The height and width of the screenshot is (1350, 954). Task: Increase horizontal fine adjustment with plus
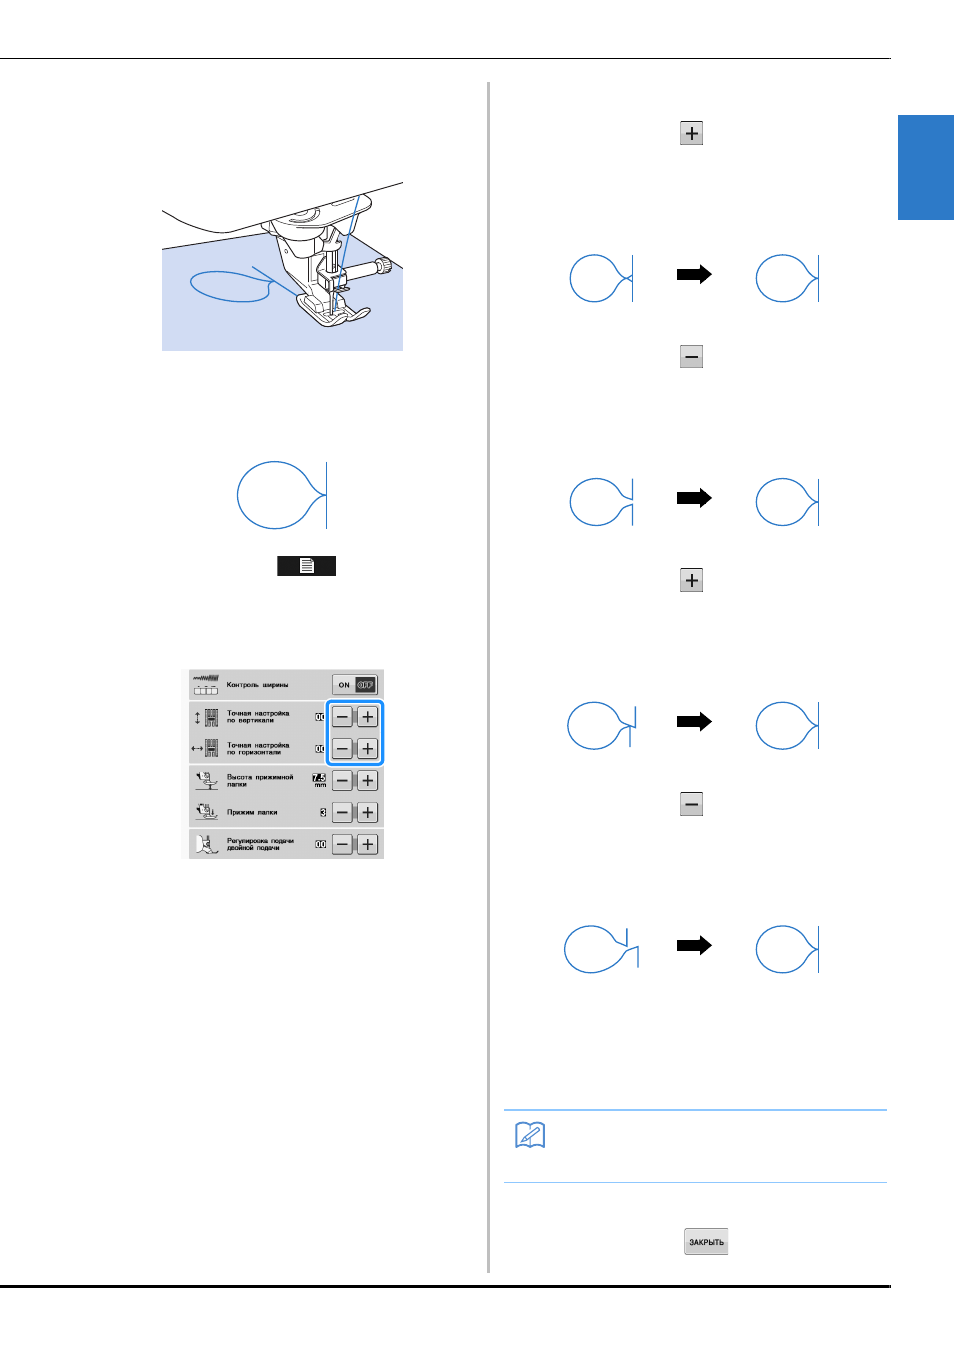click(x=368, y=748)
